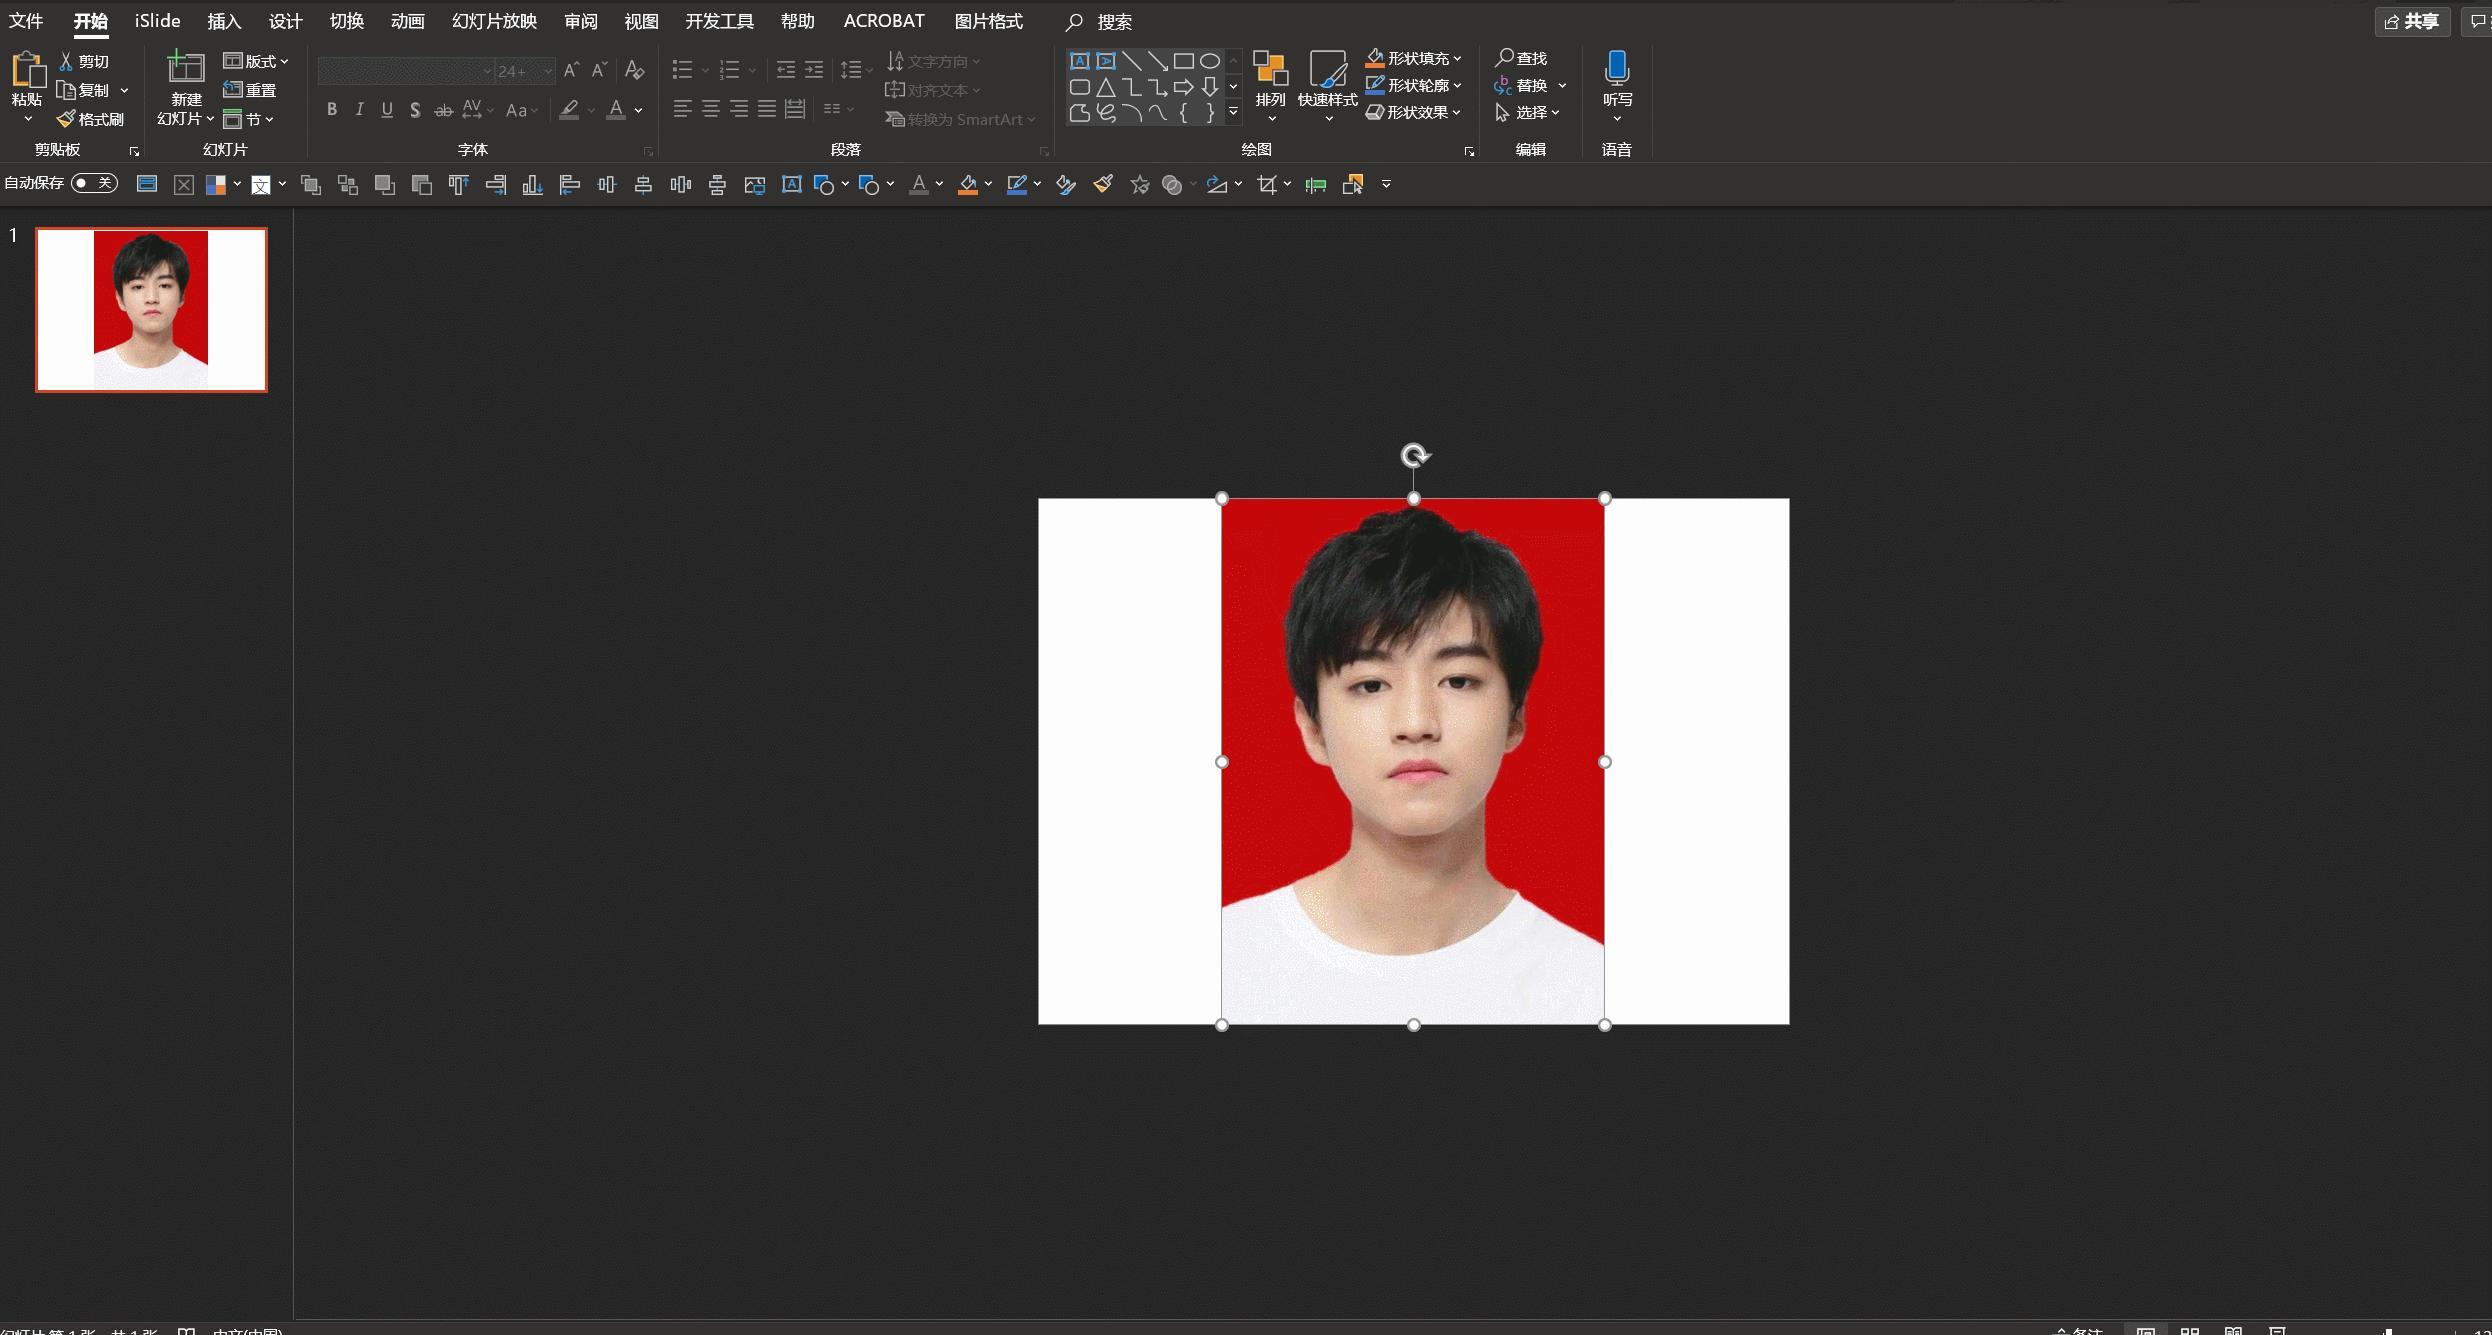
Task: Click the crop tool in quick access toolbar
Action: [1267, 184]
